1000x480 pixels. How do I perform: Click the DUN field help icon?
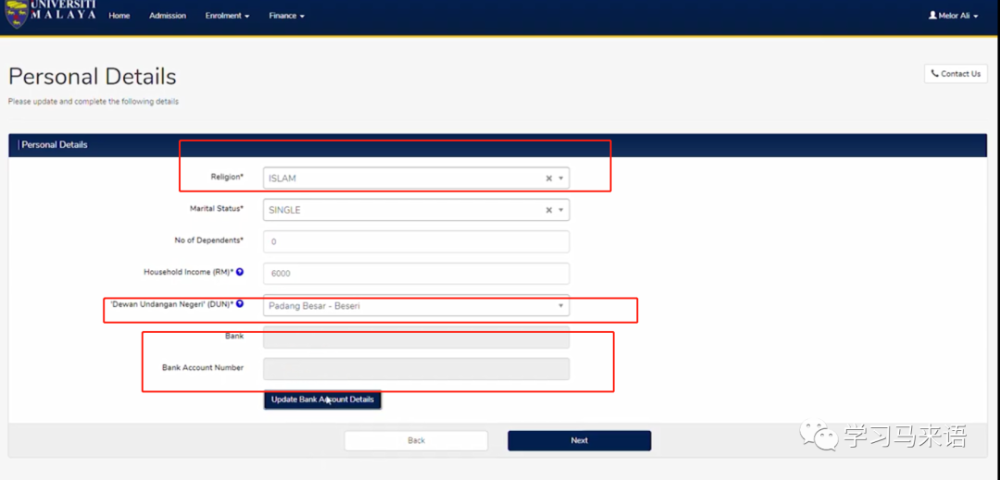tap(240, 304)
